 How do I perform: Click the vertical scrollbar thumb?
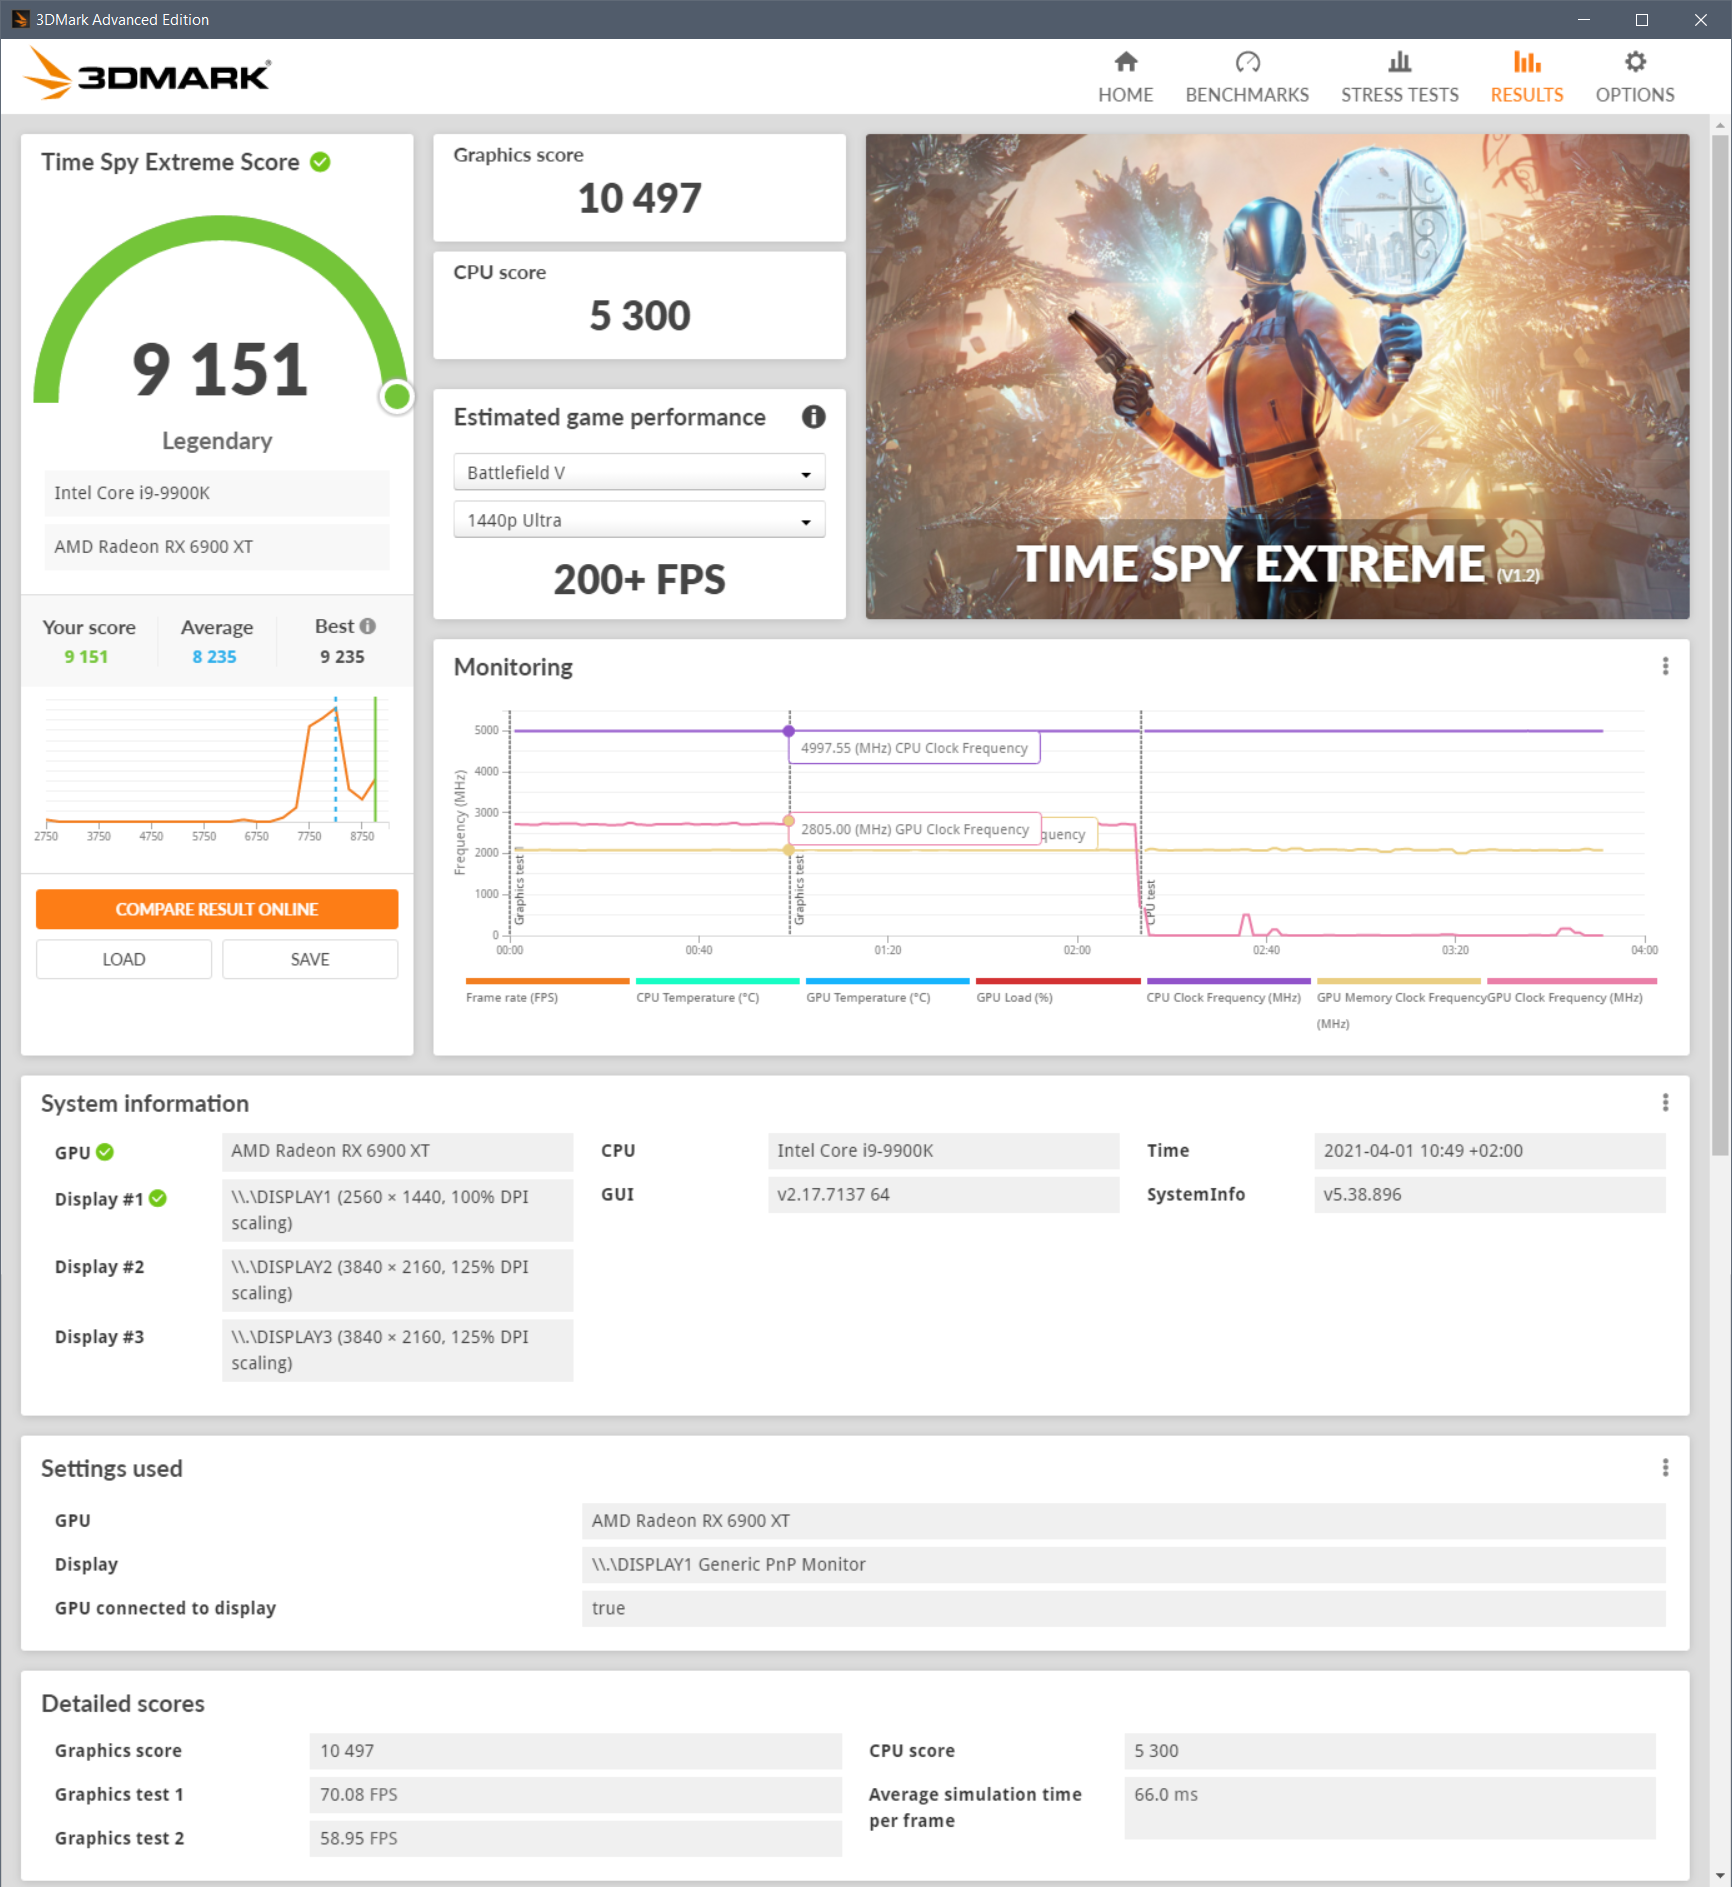(x=1720, y=645)
